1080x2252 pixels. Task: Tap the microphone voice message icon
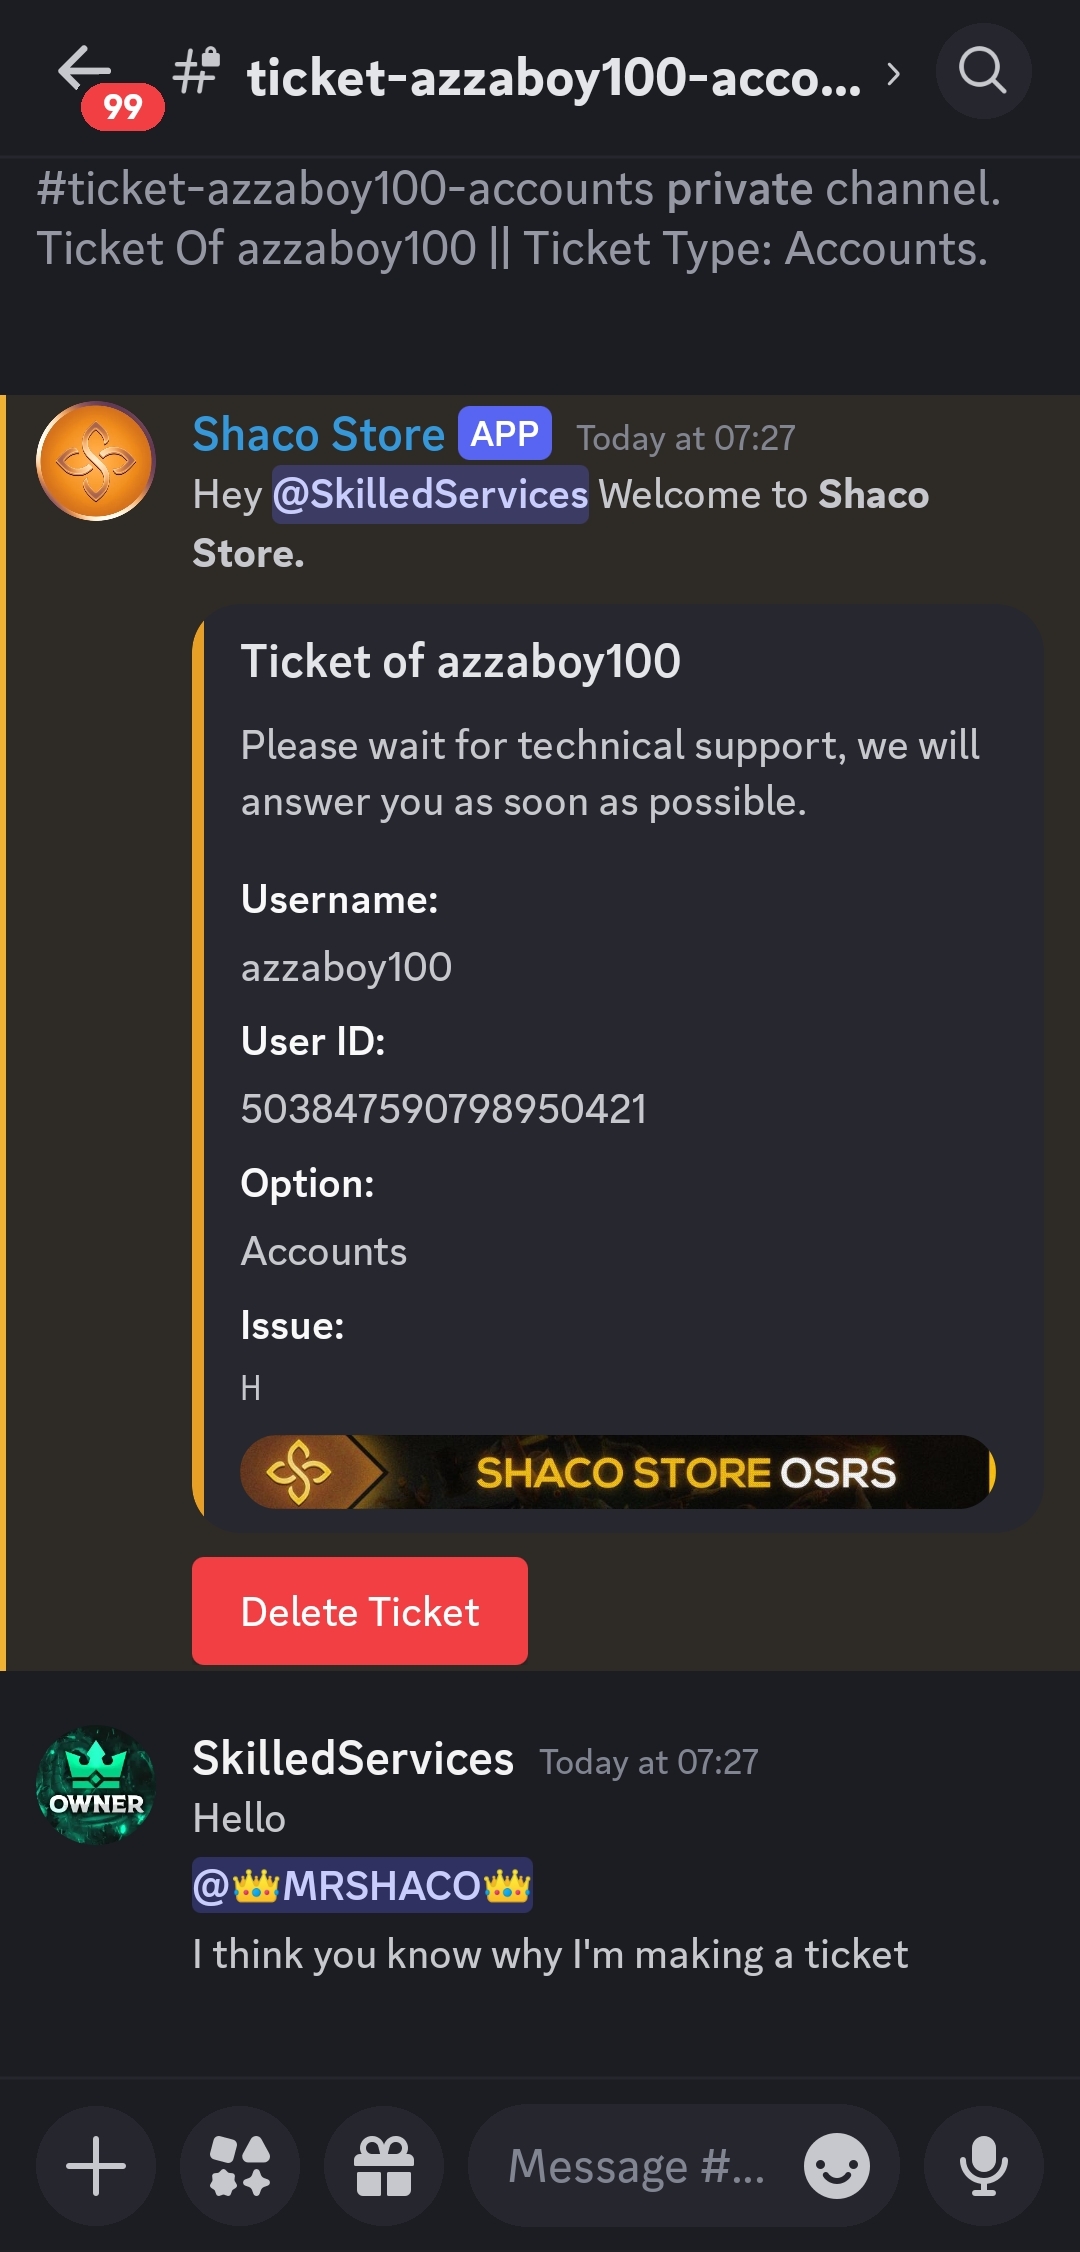pos(984,2166)
